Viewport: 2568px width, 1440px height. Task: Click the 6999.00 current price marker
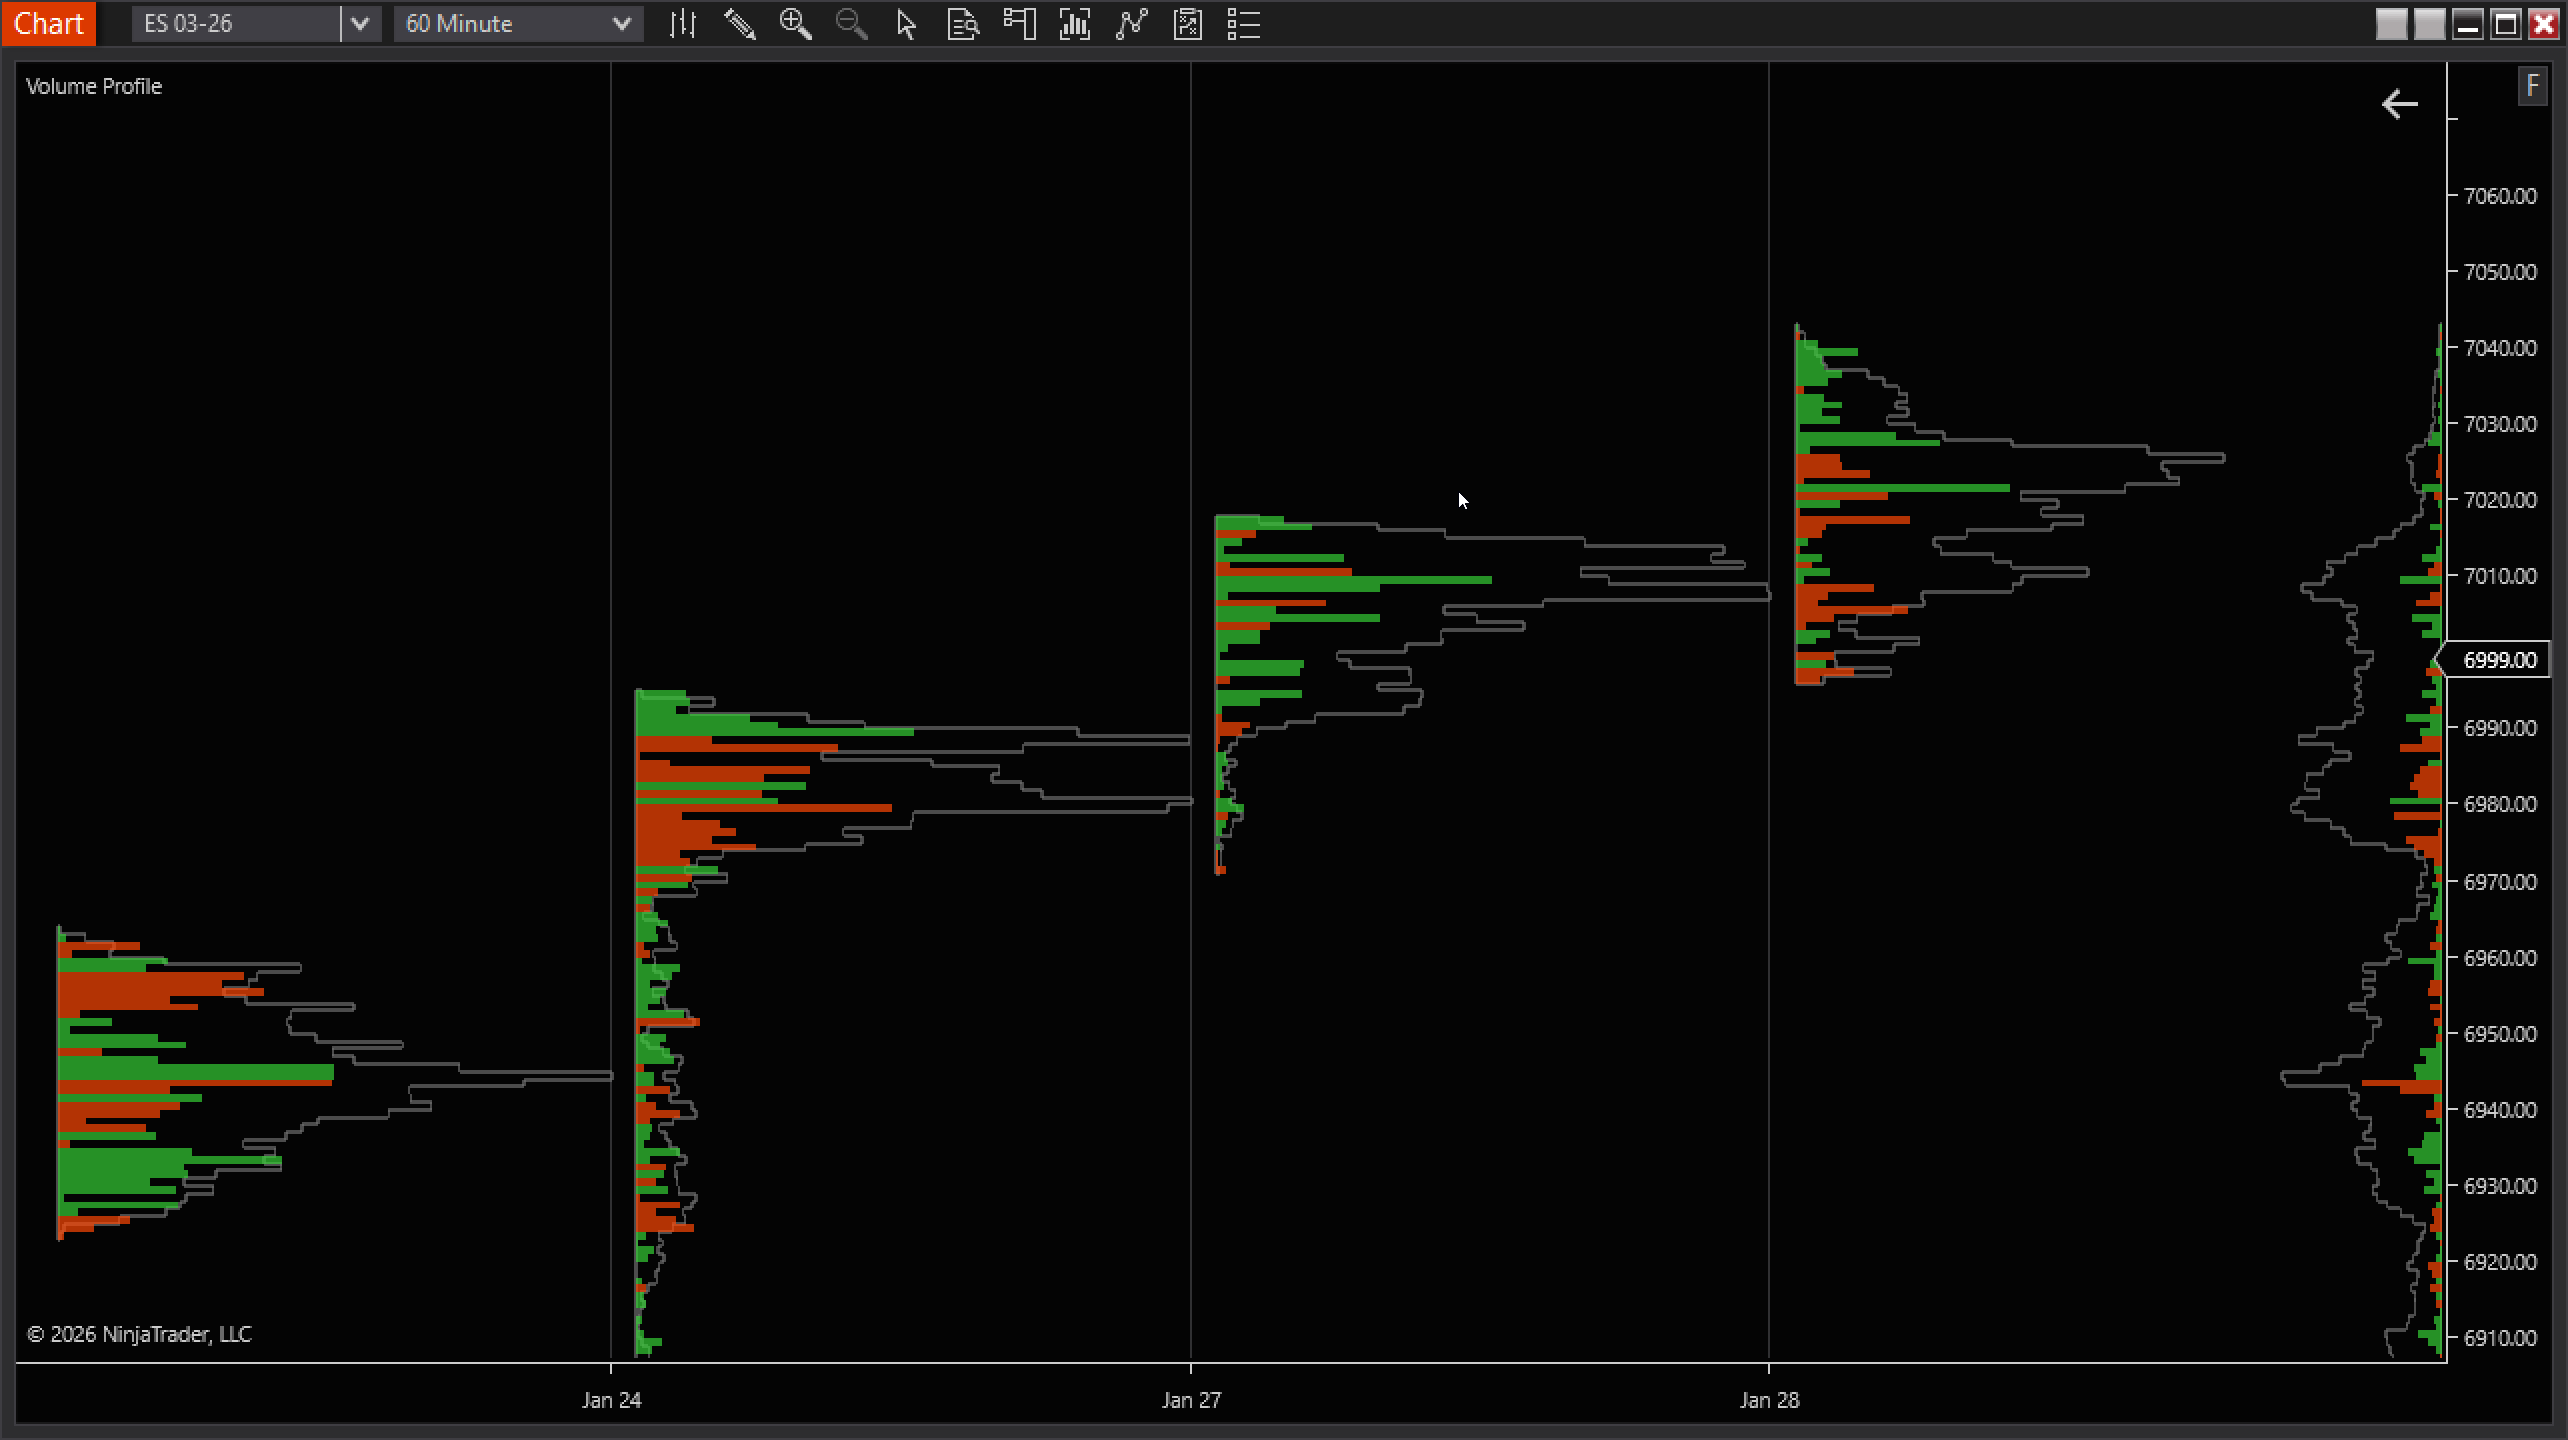tap(2494, 660)
